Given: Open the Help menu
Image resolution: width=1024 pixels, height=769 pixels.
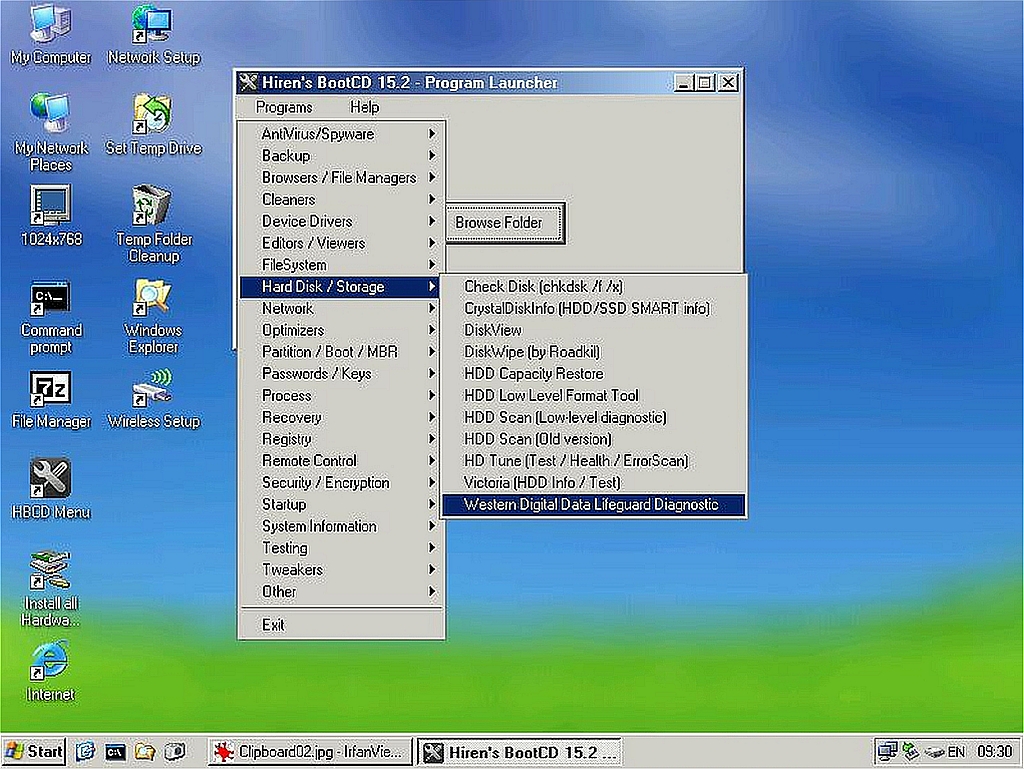Looking at the screenshot, I should (364, 107).
